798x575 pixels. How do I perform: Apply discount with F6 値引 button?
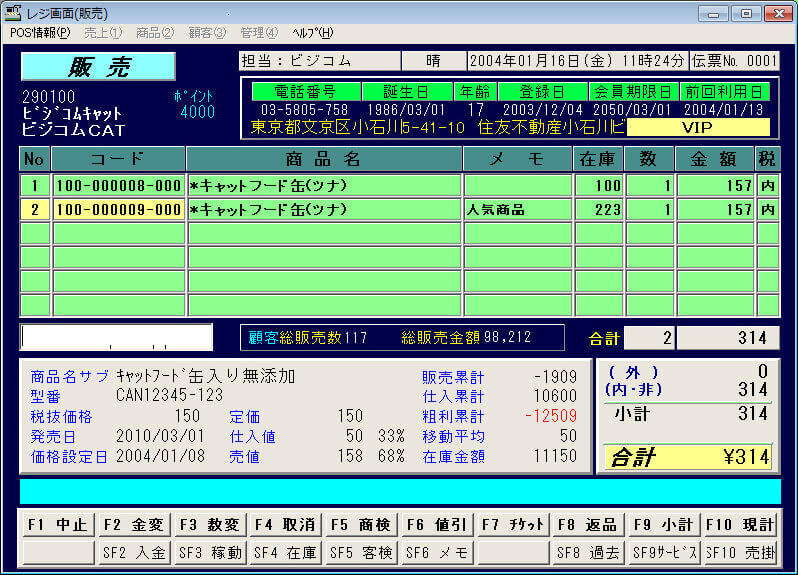point(437,524)
